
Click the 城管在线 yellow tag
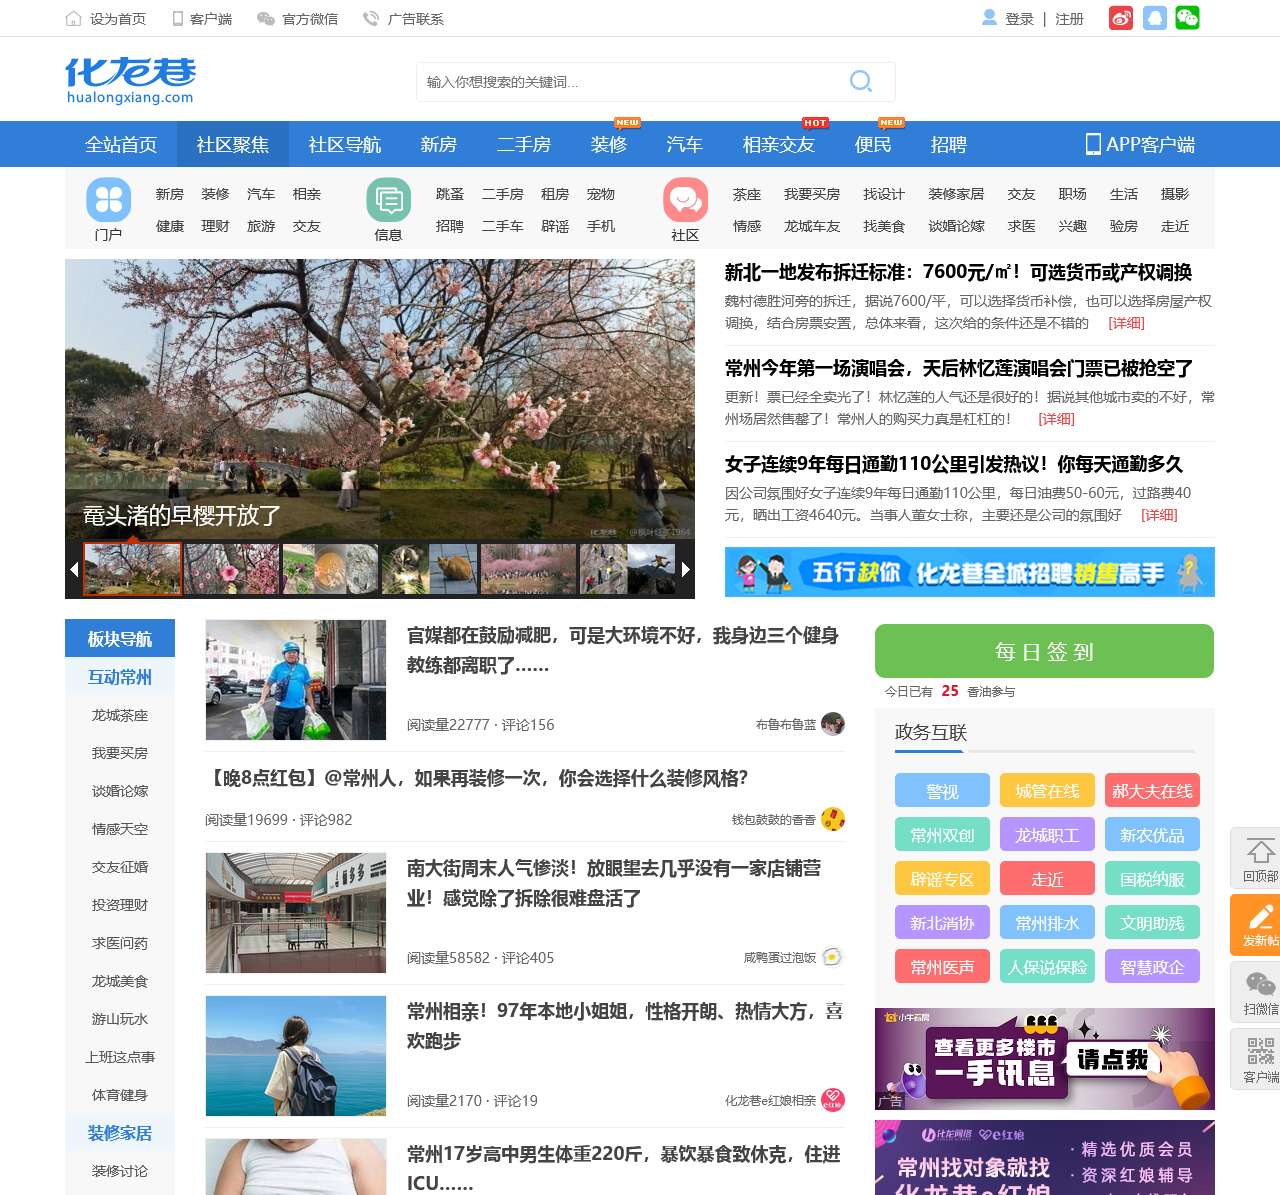click(1047, 790)
